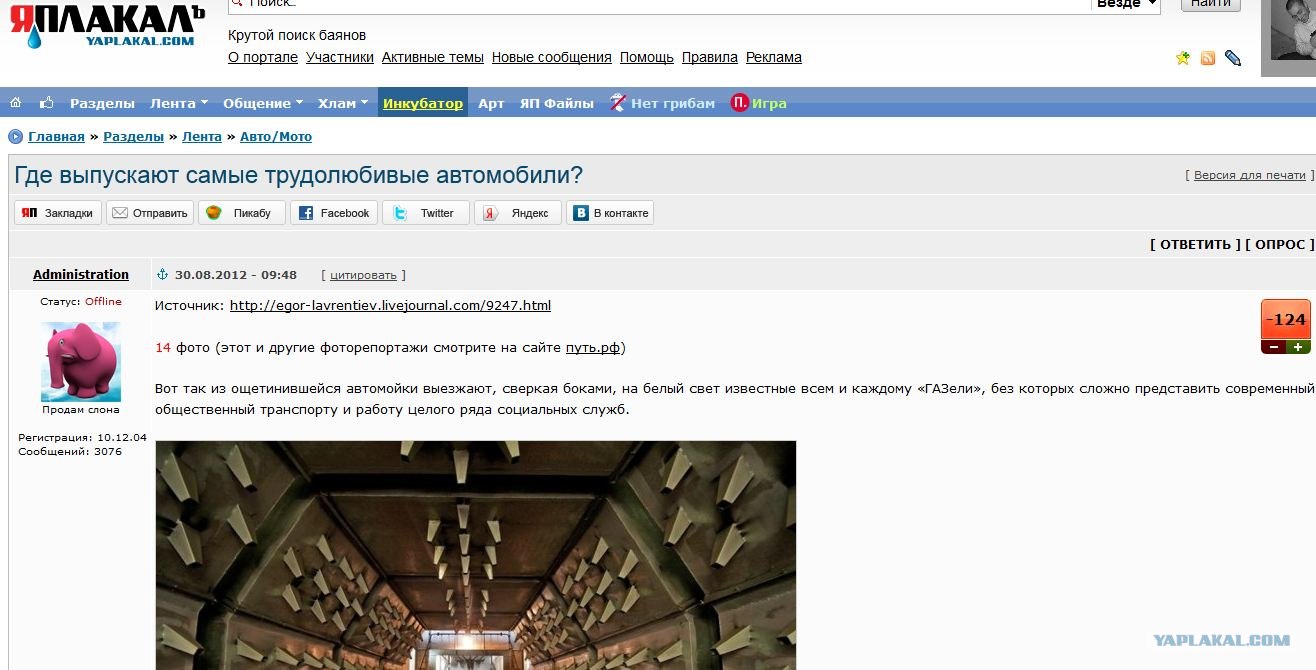Click the 'Продам слона' caption

click(x=81, y=409)
